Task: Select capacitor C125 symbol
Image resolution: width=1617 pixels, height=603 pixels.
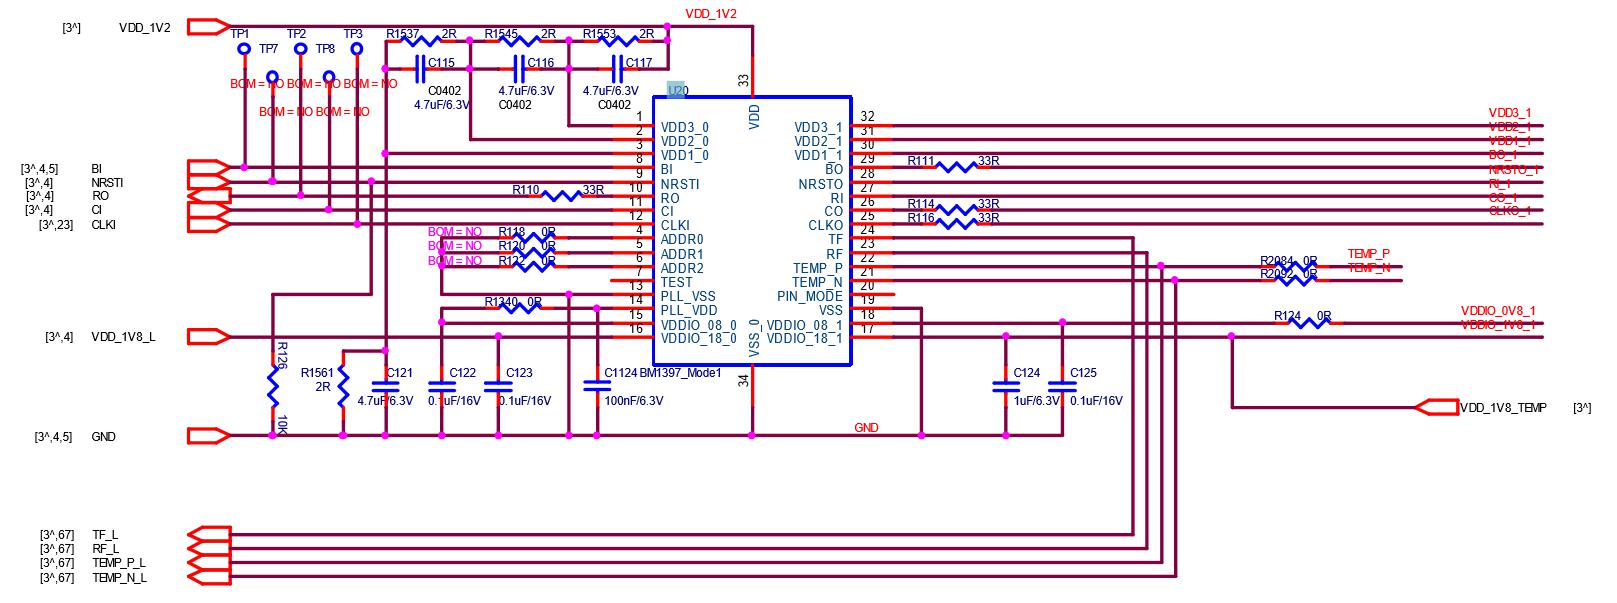Action: click(x=1062, y=386)
